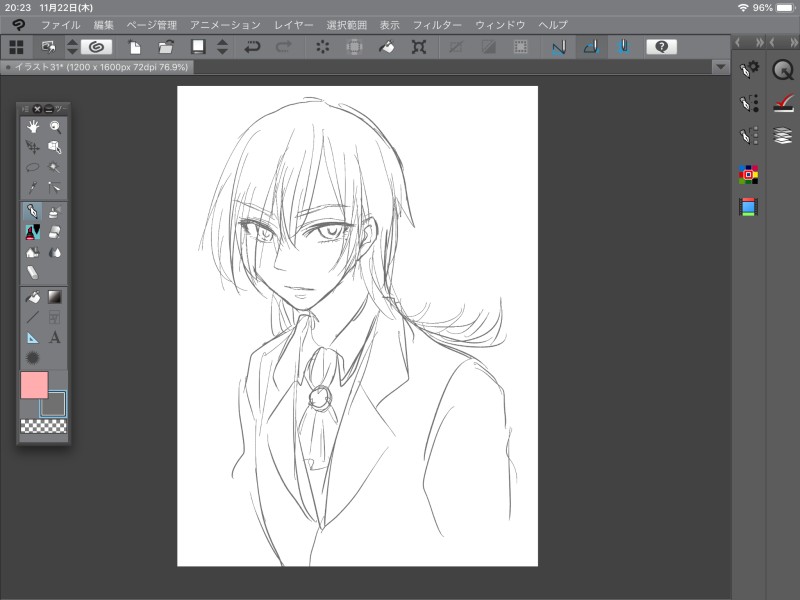Image resolution: width=800 pixels, height=600 pixels.
Task: Click the Undo arrow
Action: [252, 47]
